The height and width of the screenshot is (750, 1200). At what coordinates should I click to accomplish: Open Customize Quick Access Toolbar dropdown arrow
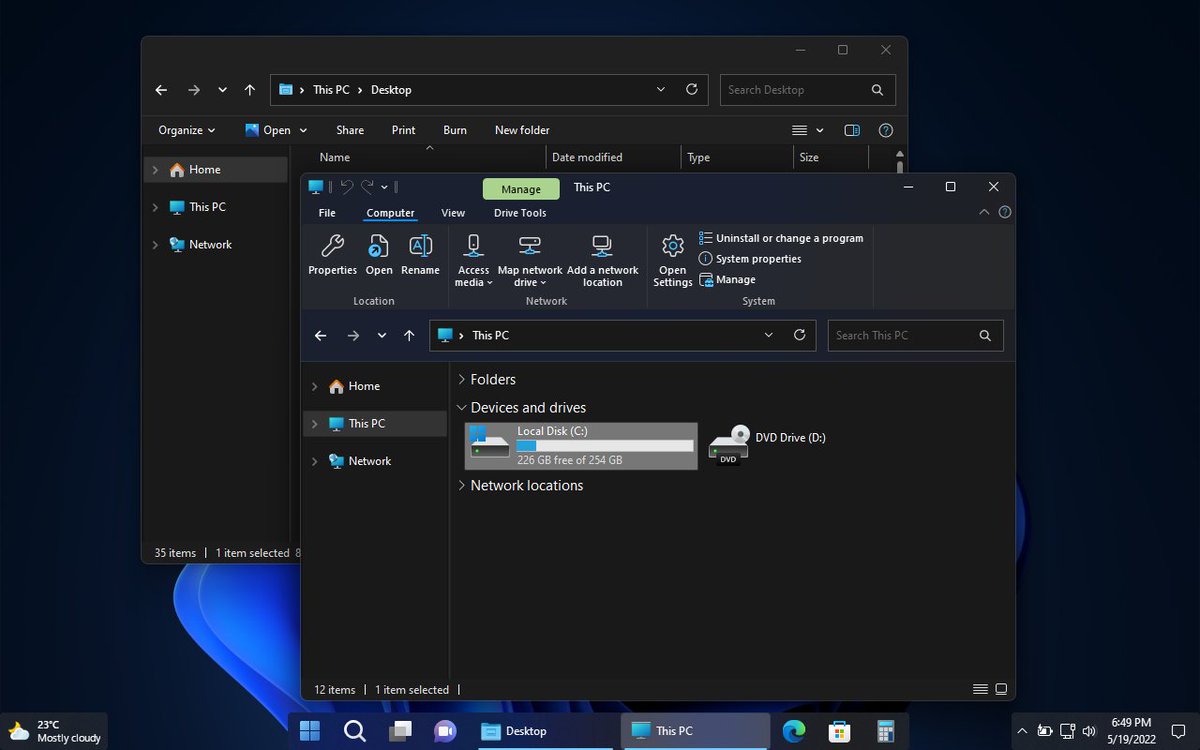[x=385, y=187]
